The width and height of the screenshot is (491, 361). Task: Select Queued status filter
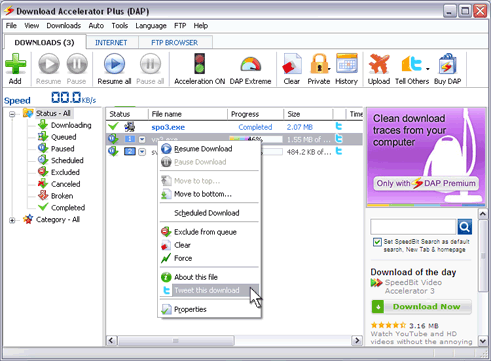64,137
